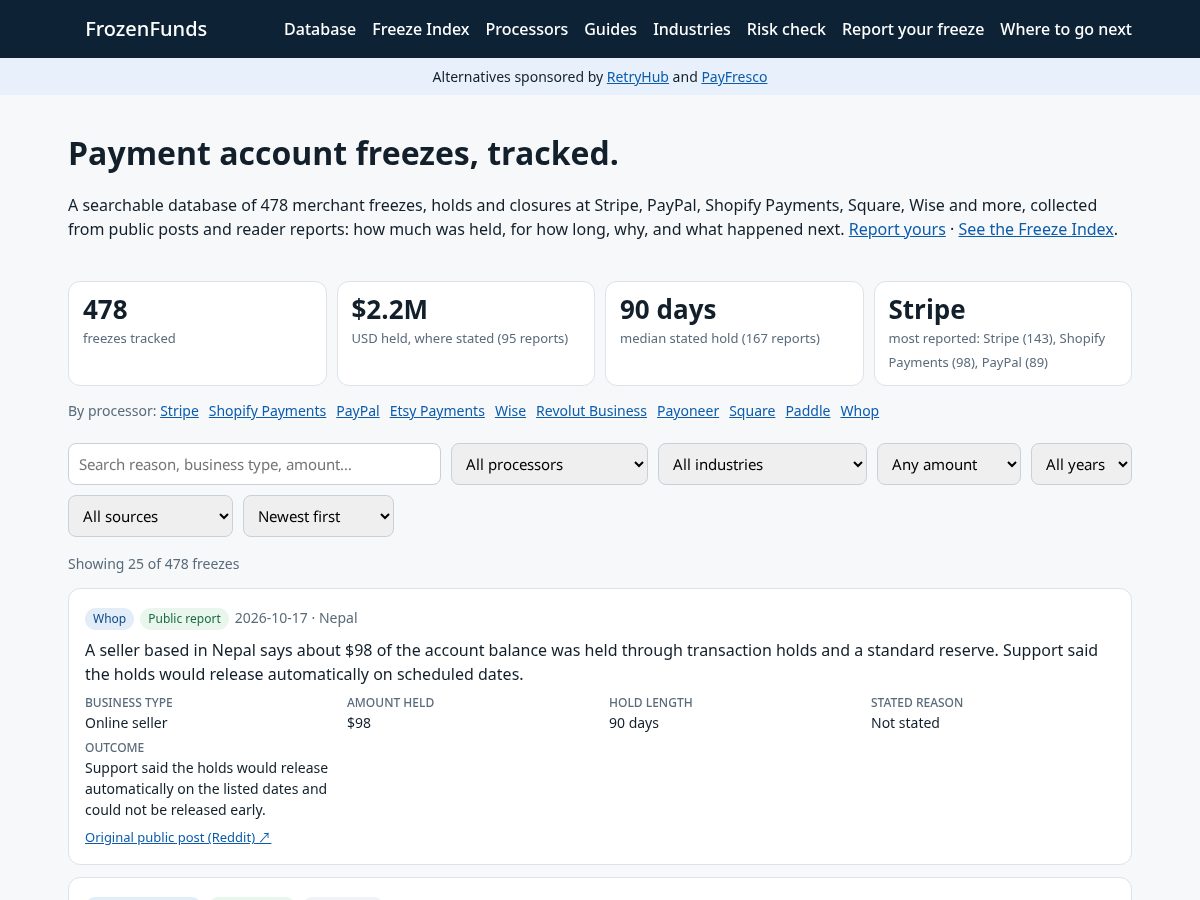This screenshot has width=1200, height=900.
Task: Filter by PayPal processor link
Action: click(358, 411)
